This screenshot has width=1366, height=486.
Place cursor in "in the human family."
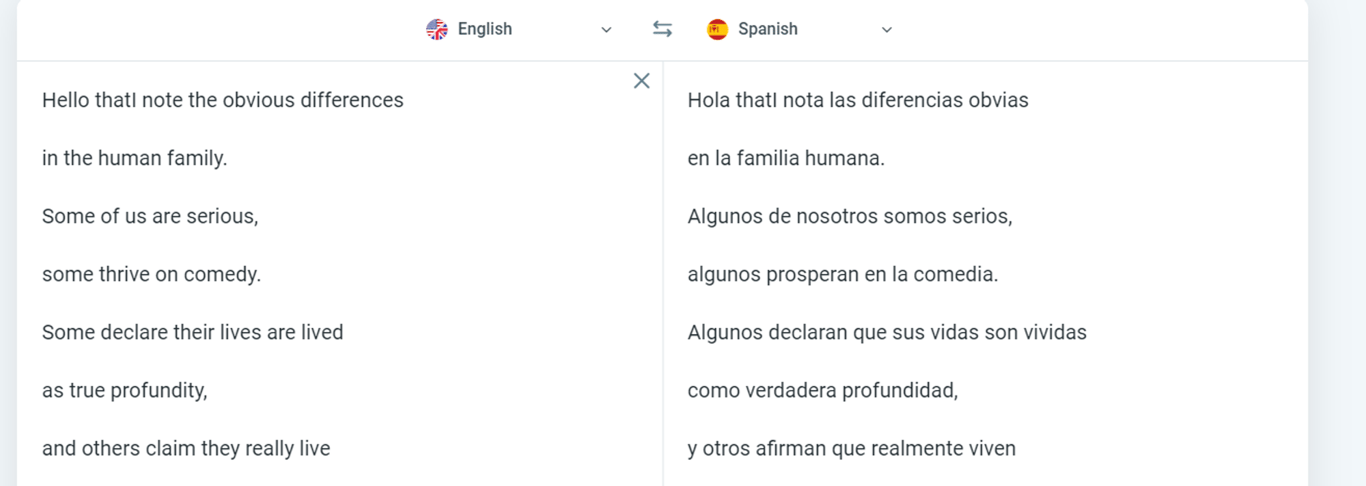click(x=135, y=158)
